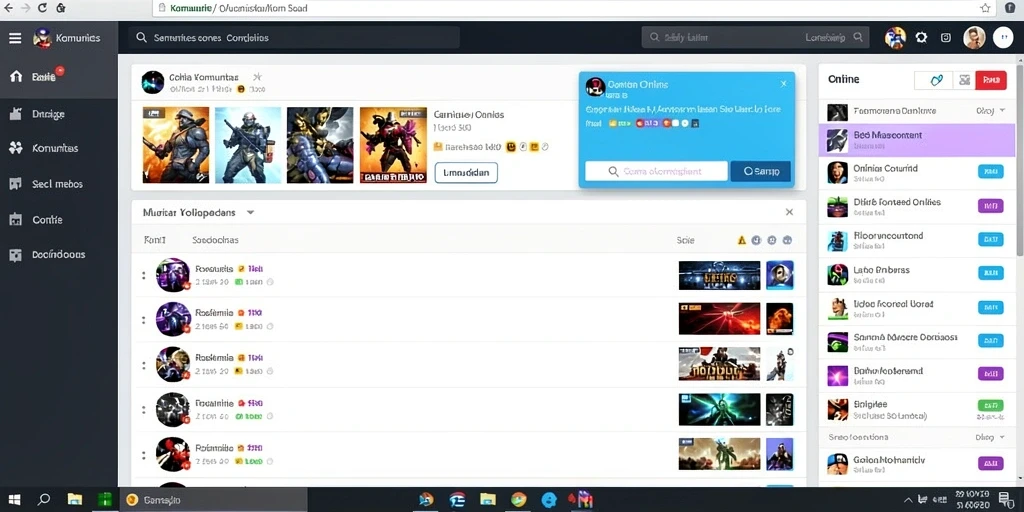Select the purple highlighted Bed Mascontent row
The image size is (1024, 512).
(x=917, y=140)
